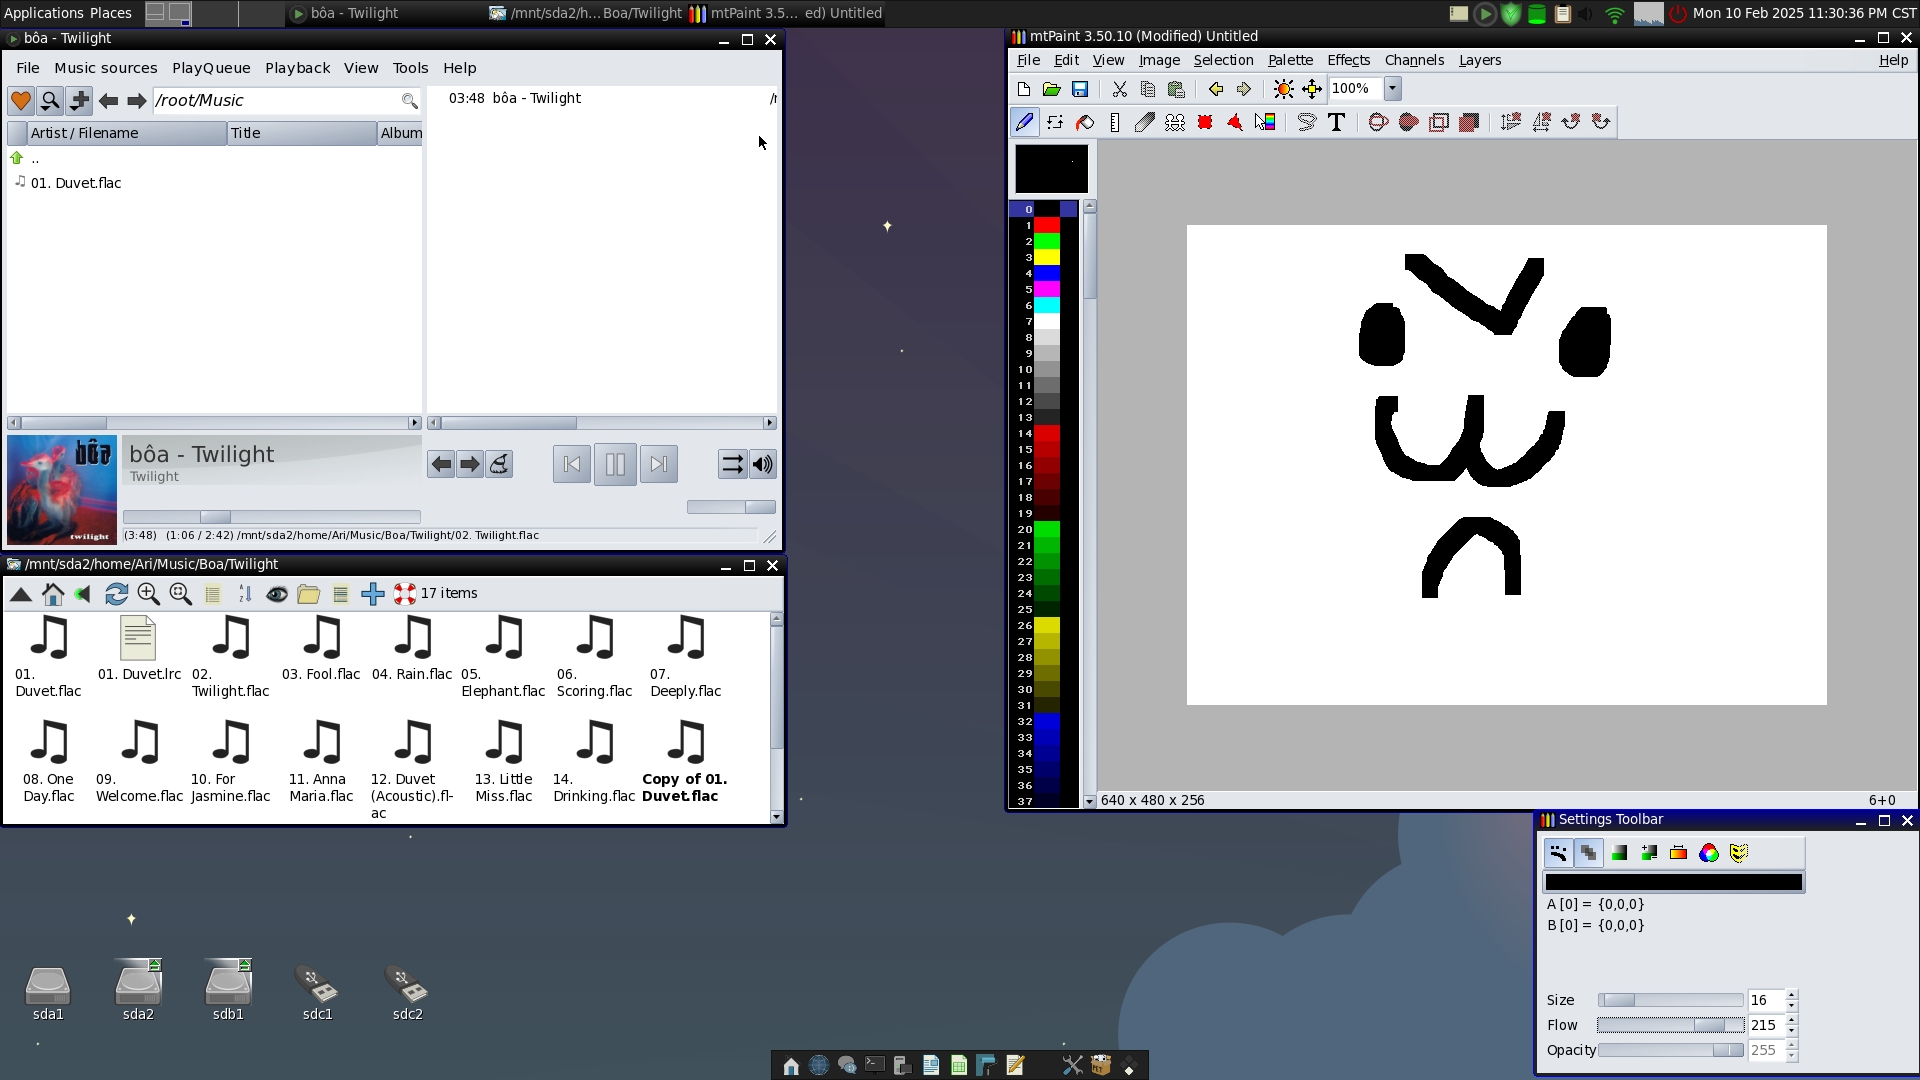Image resolution: width=1920 pixels, height=1080 pixels.
Task: Select the lasso selection tool
Action: click(x=1306, y=122)
